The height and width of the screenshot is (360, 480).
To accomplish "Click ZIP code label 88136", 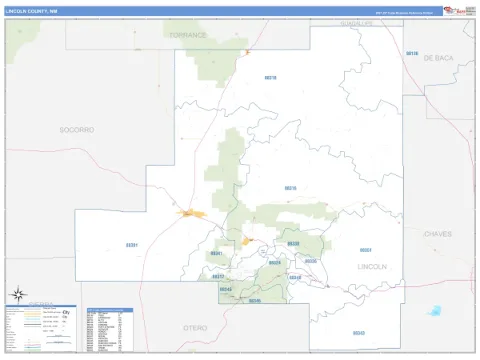I will [x=412, y=53].
